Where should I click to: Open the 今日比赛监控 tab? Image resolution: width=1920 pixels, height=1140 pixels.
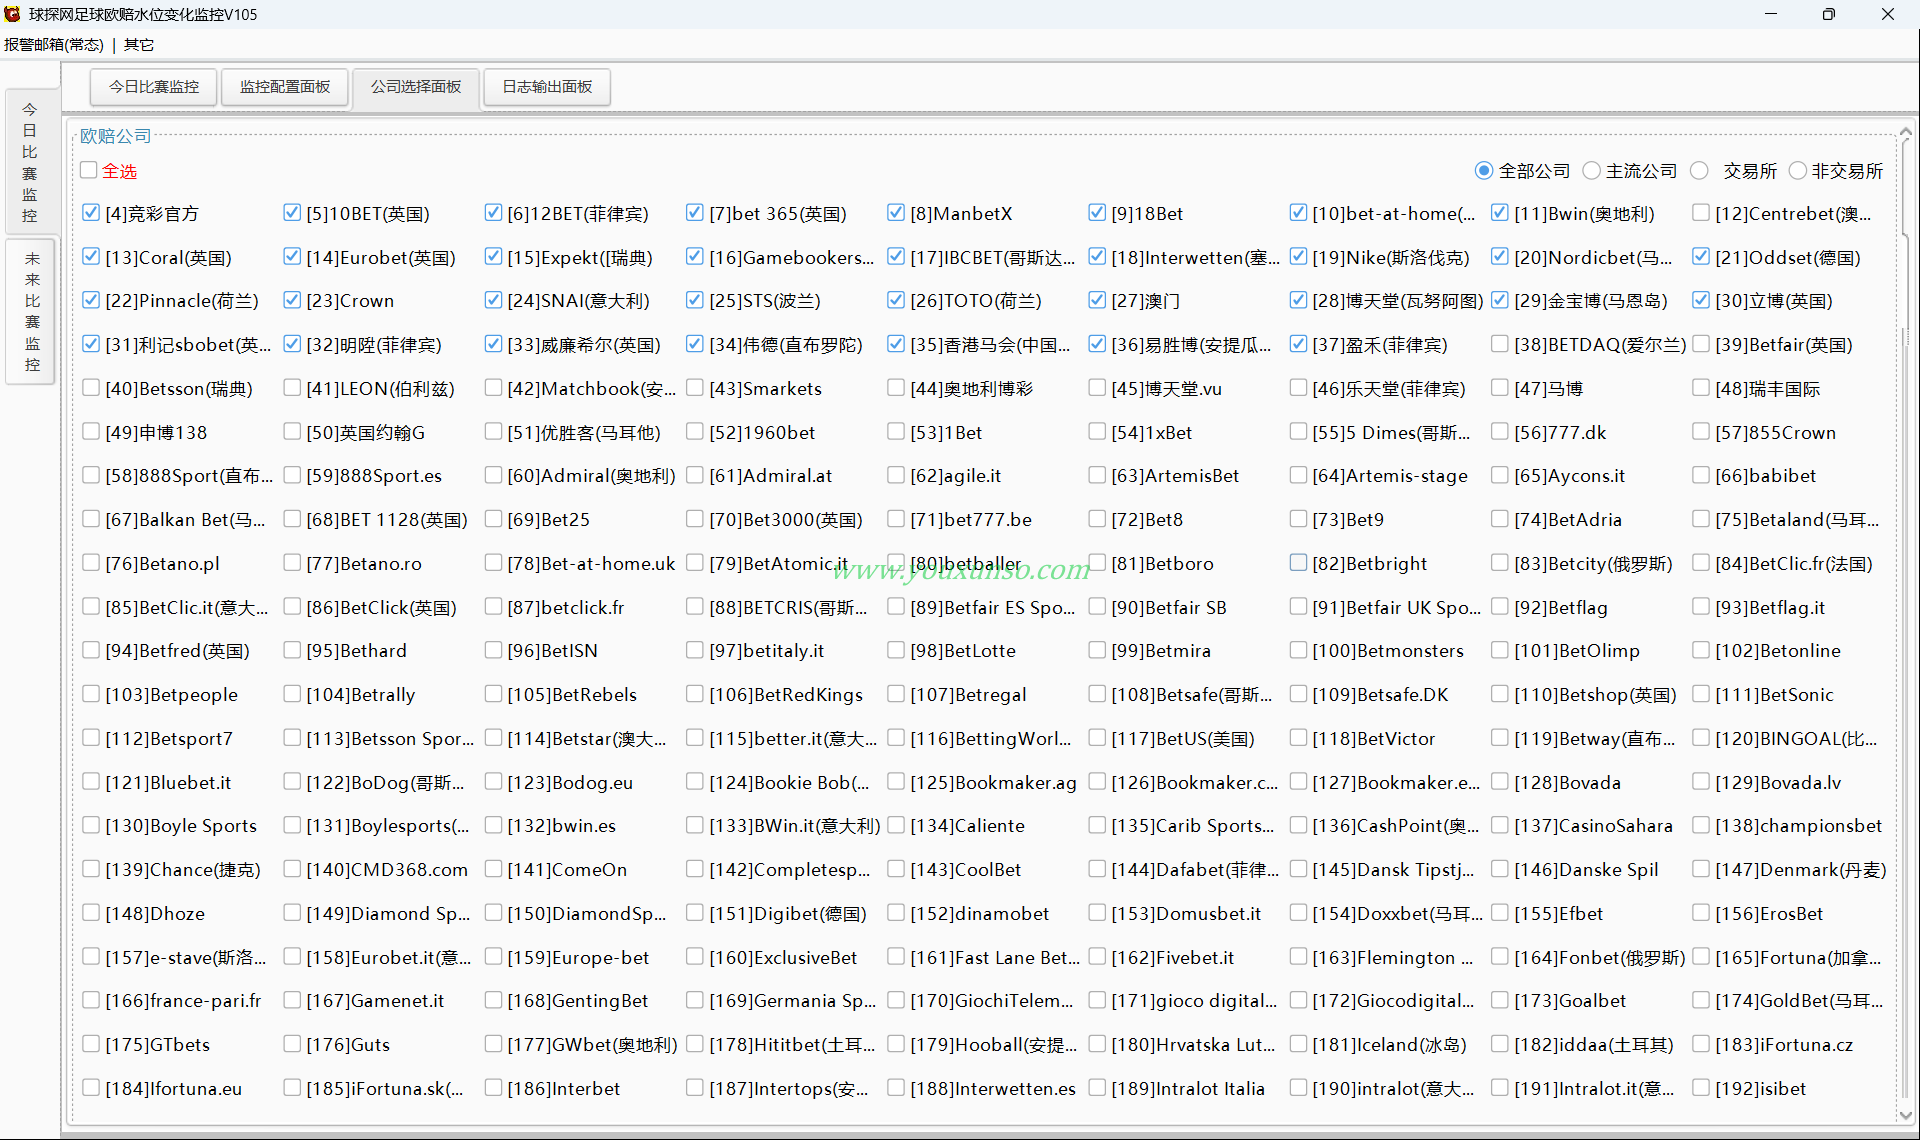click(154, 87)
